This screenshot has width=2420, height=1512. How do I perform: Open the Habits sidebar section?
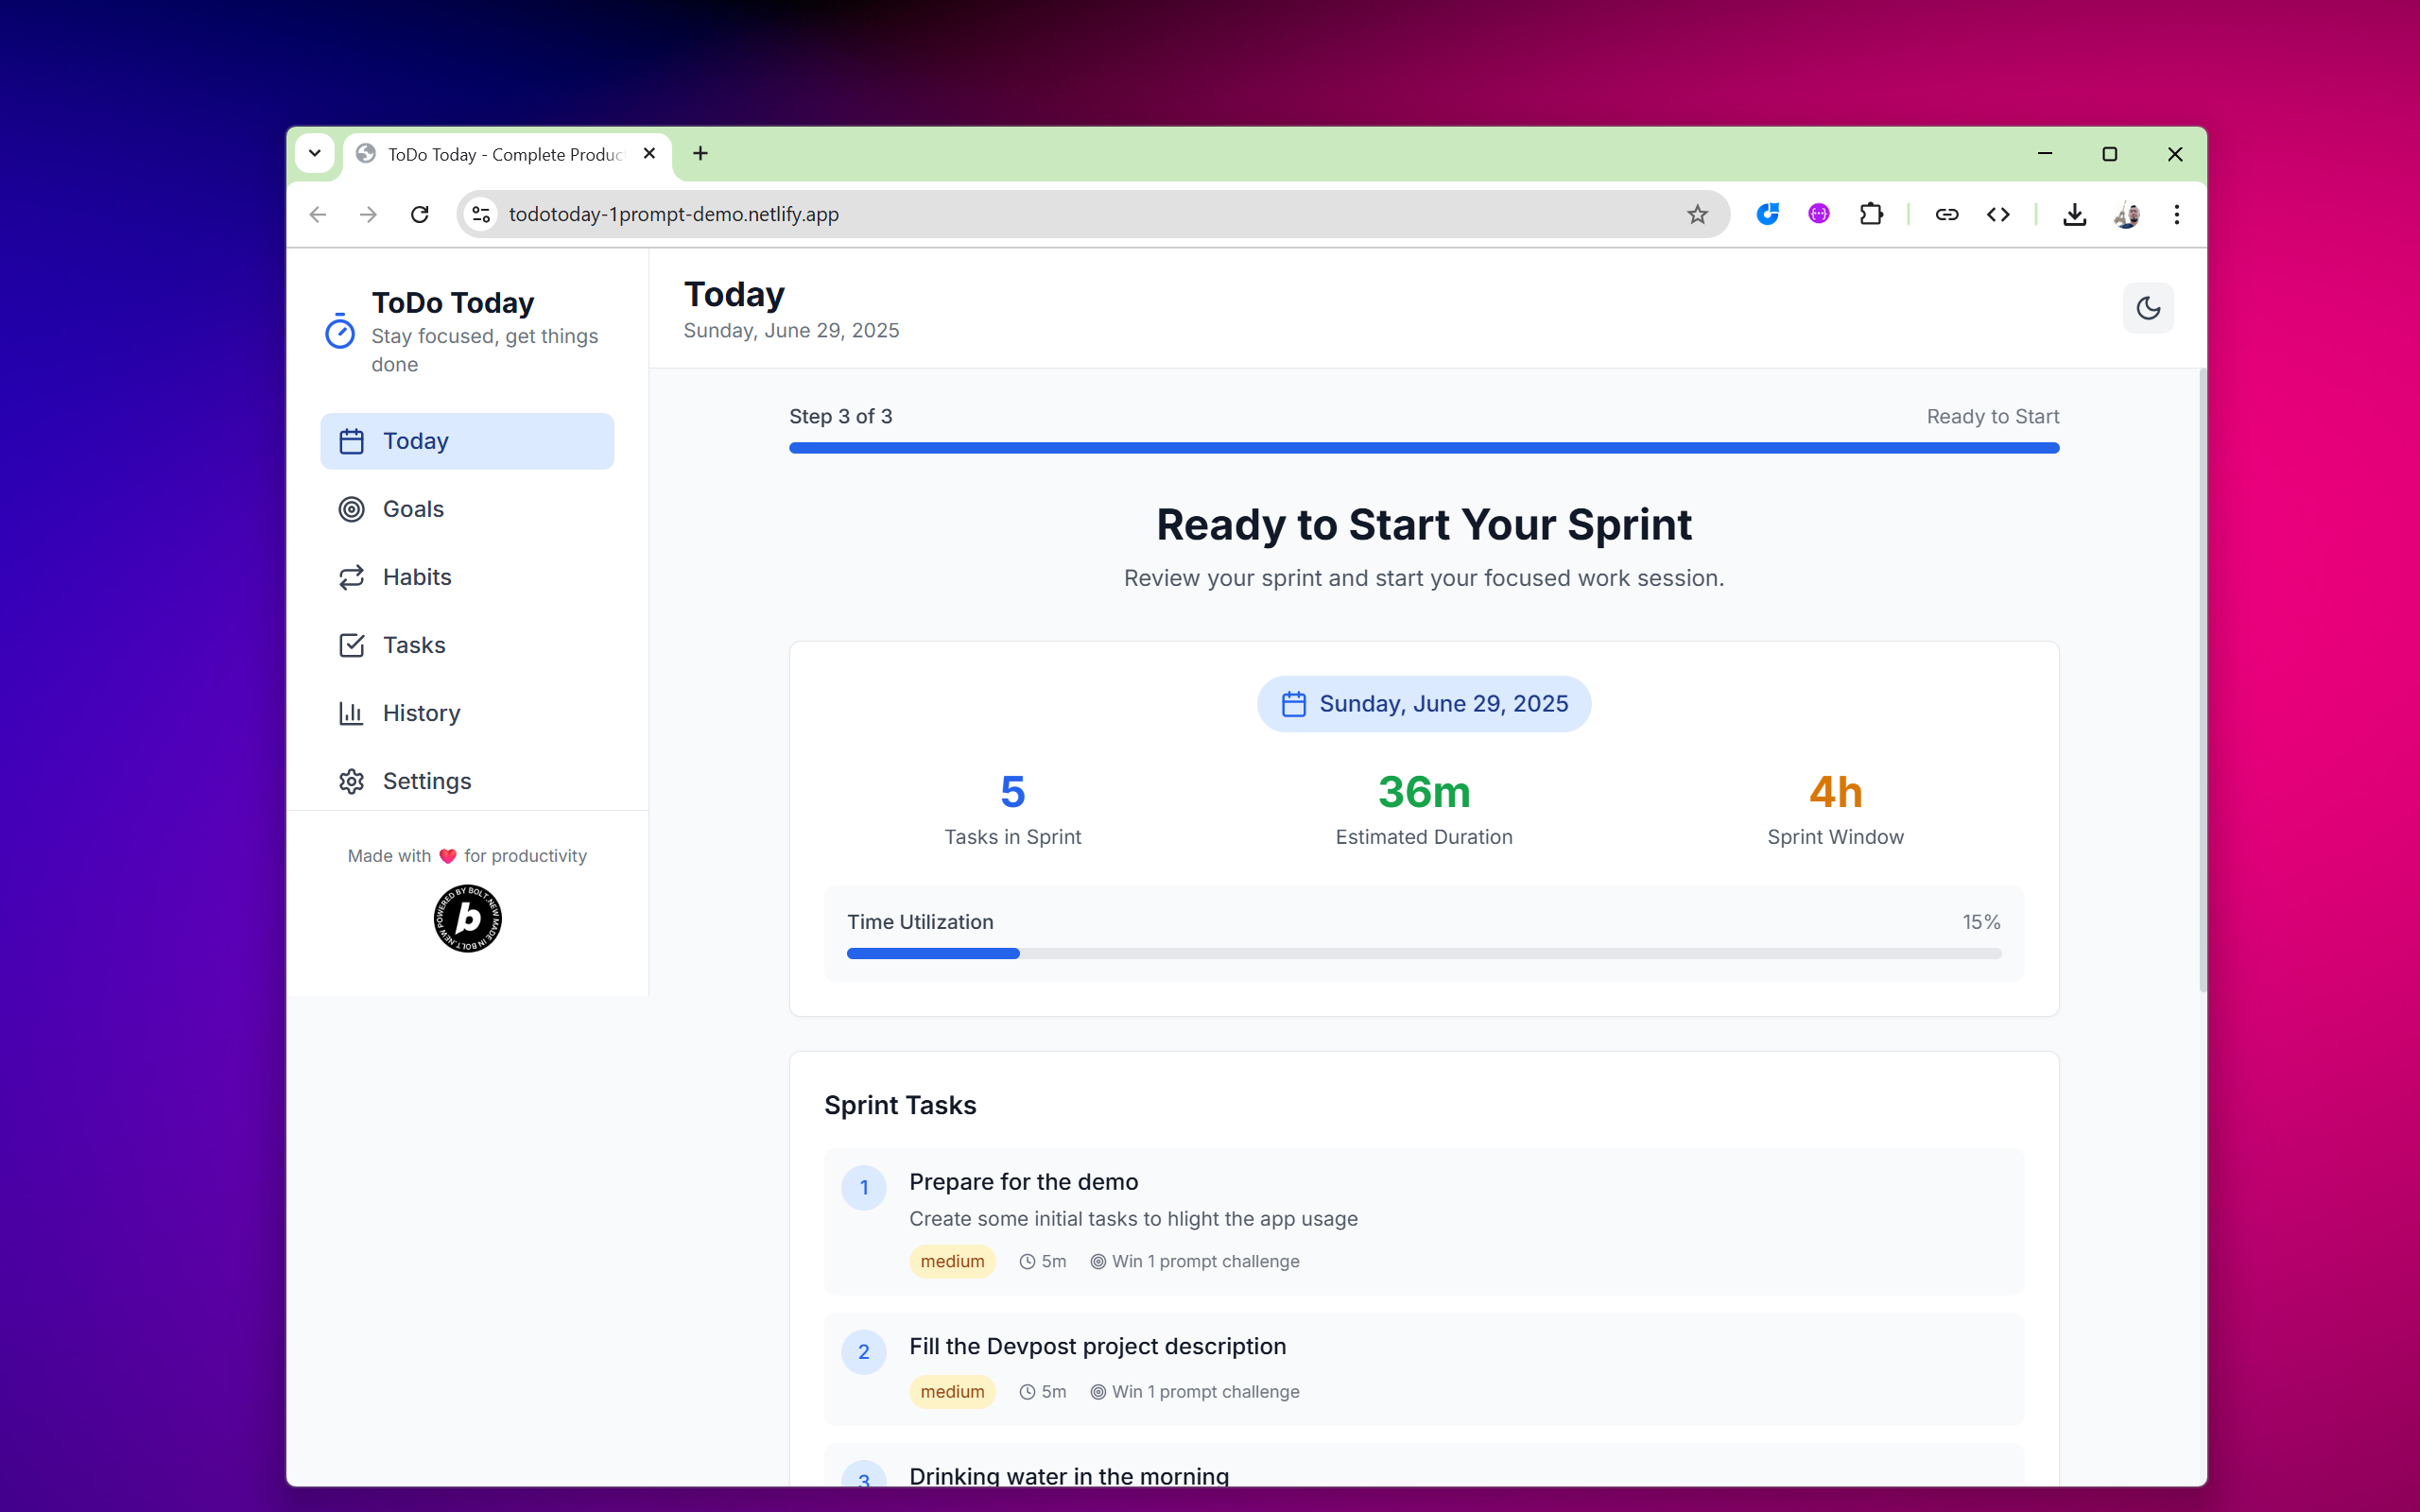click(x=416, y=577)
